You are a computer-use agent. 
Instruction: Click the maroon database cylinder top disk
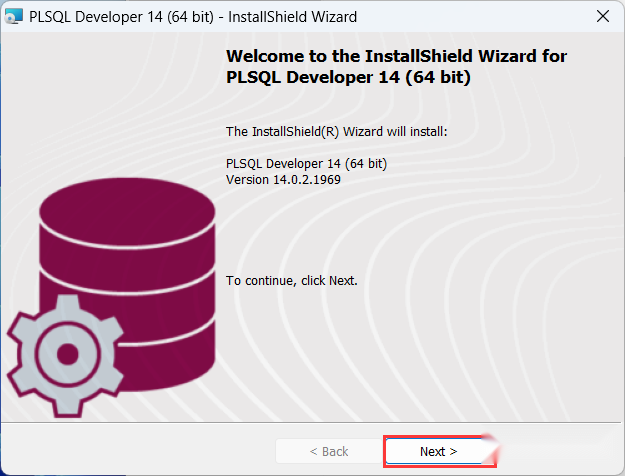tap(127, 210)
